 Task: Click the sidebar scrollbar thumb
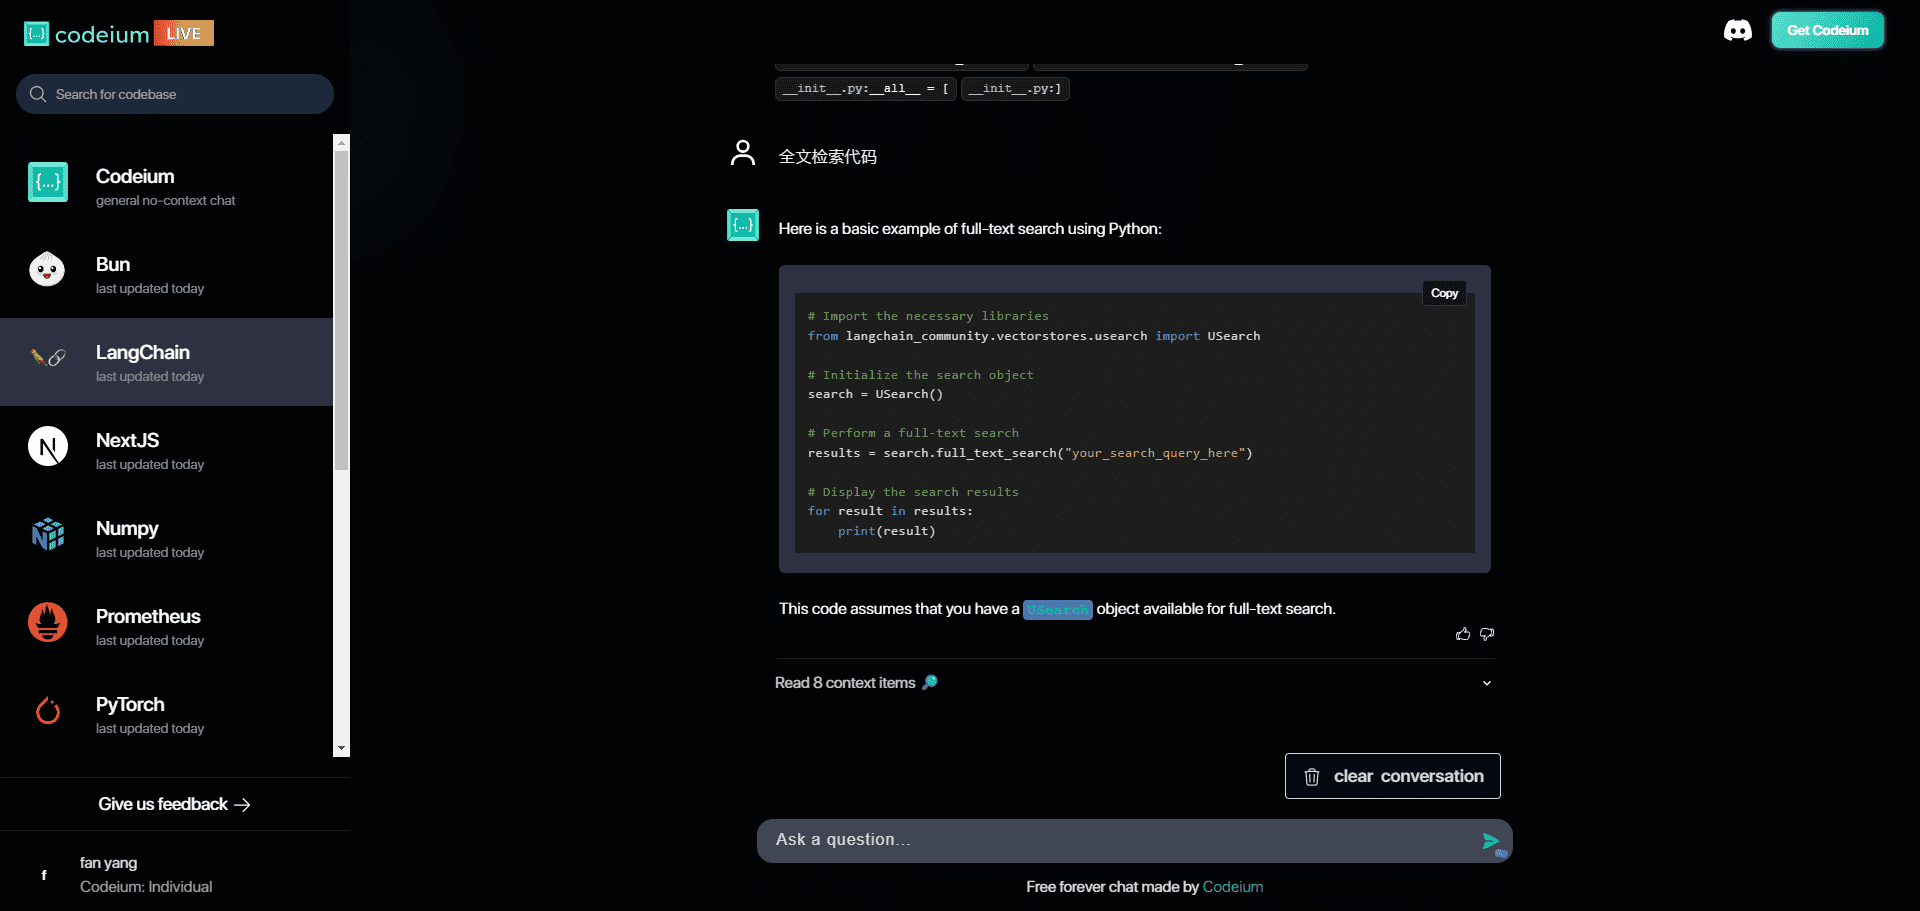[x=341, y=310]
